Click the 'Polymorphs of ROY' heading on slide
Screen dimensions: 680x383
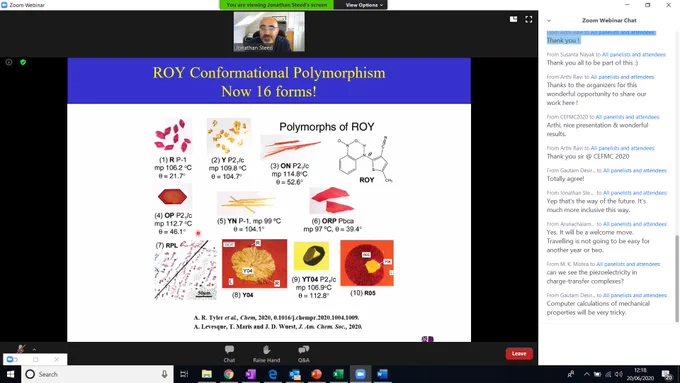point(327,127)
